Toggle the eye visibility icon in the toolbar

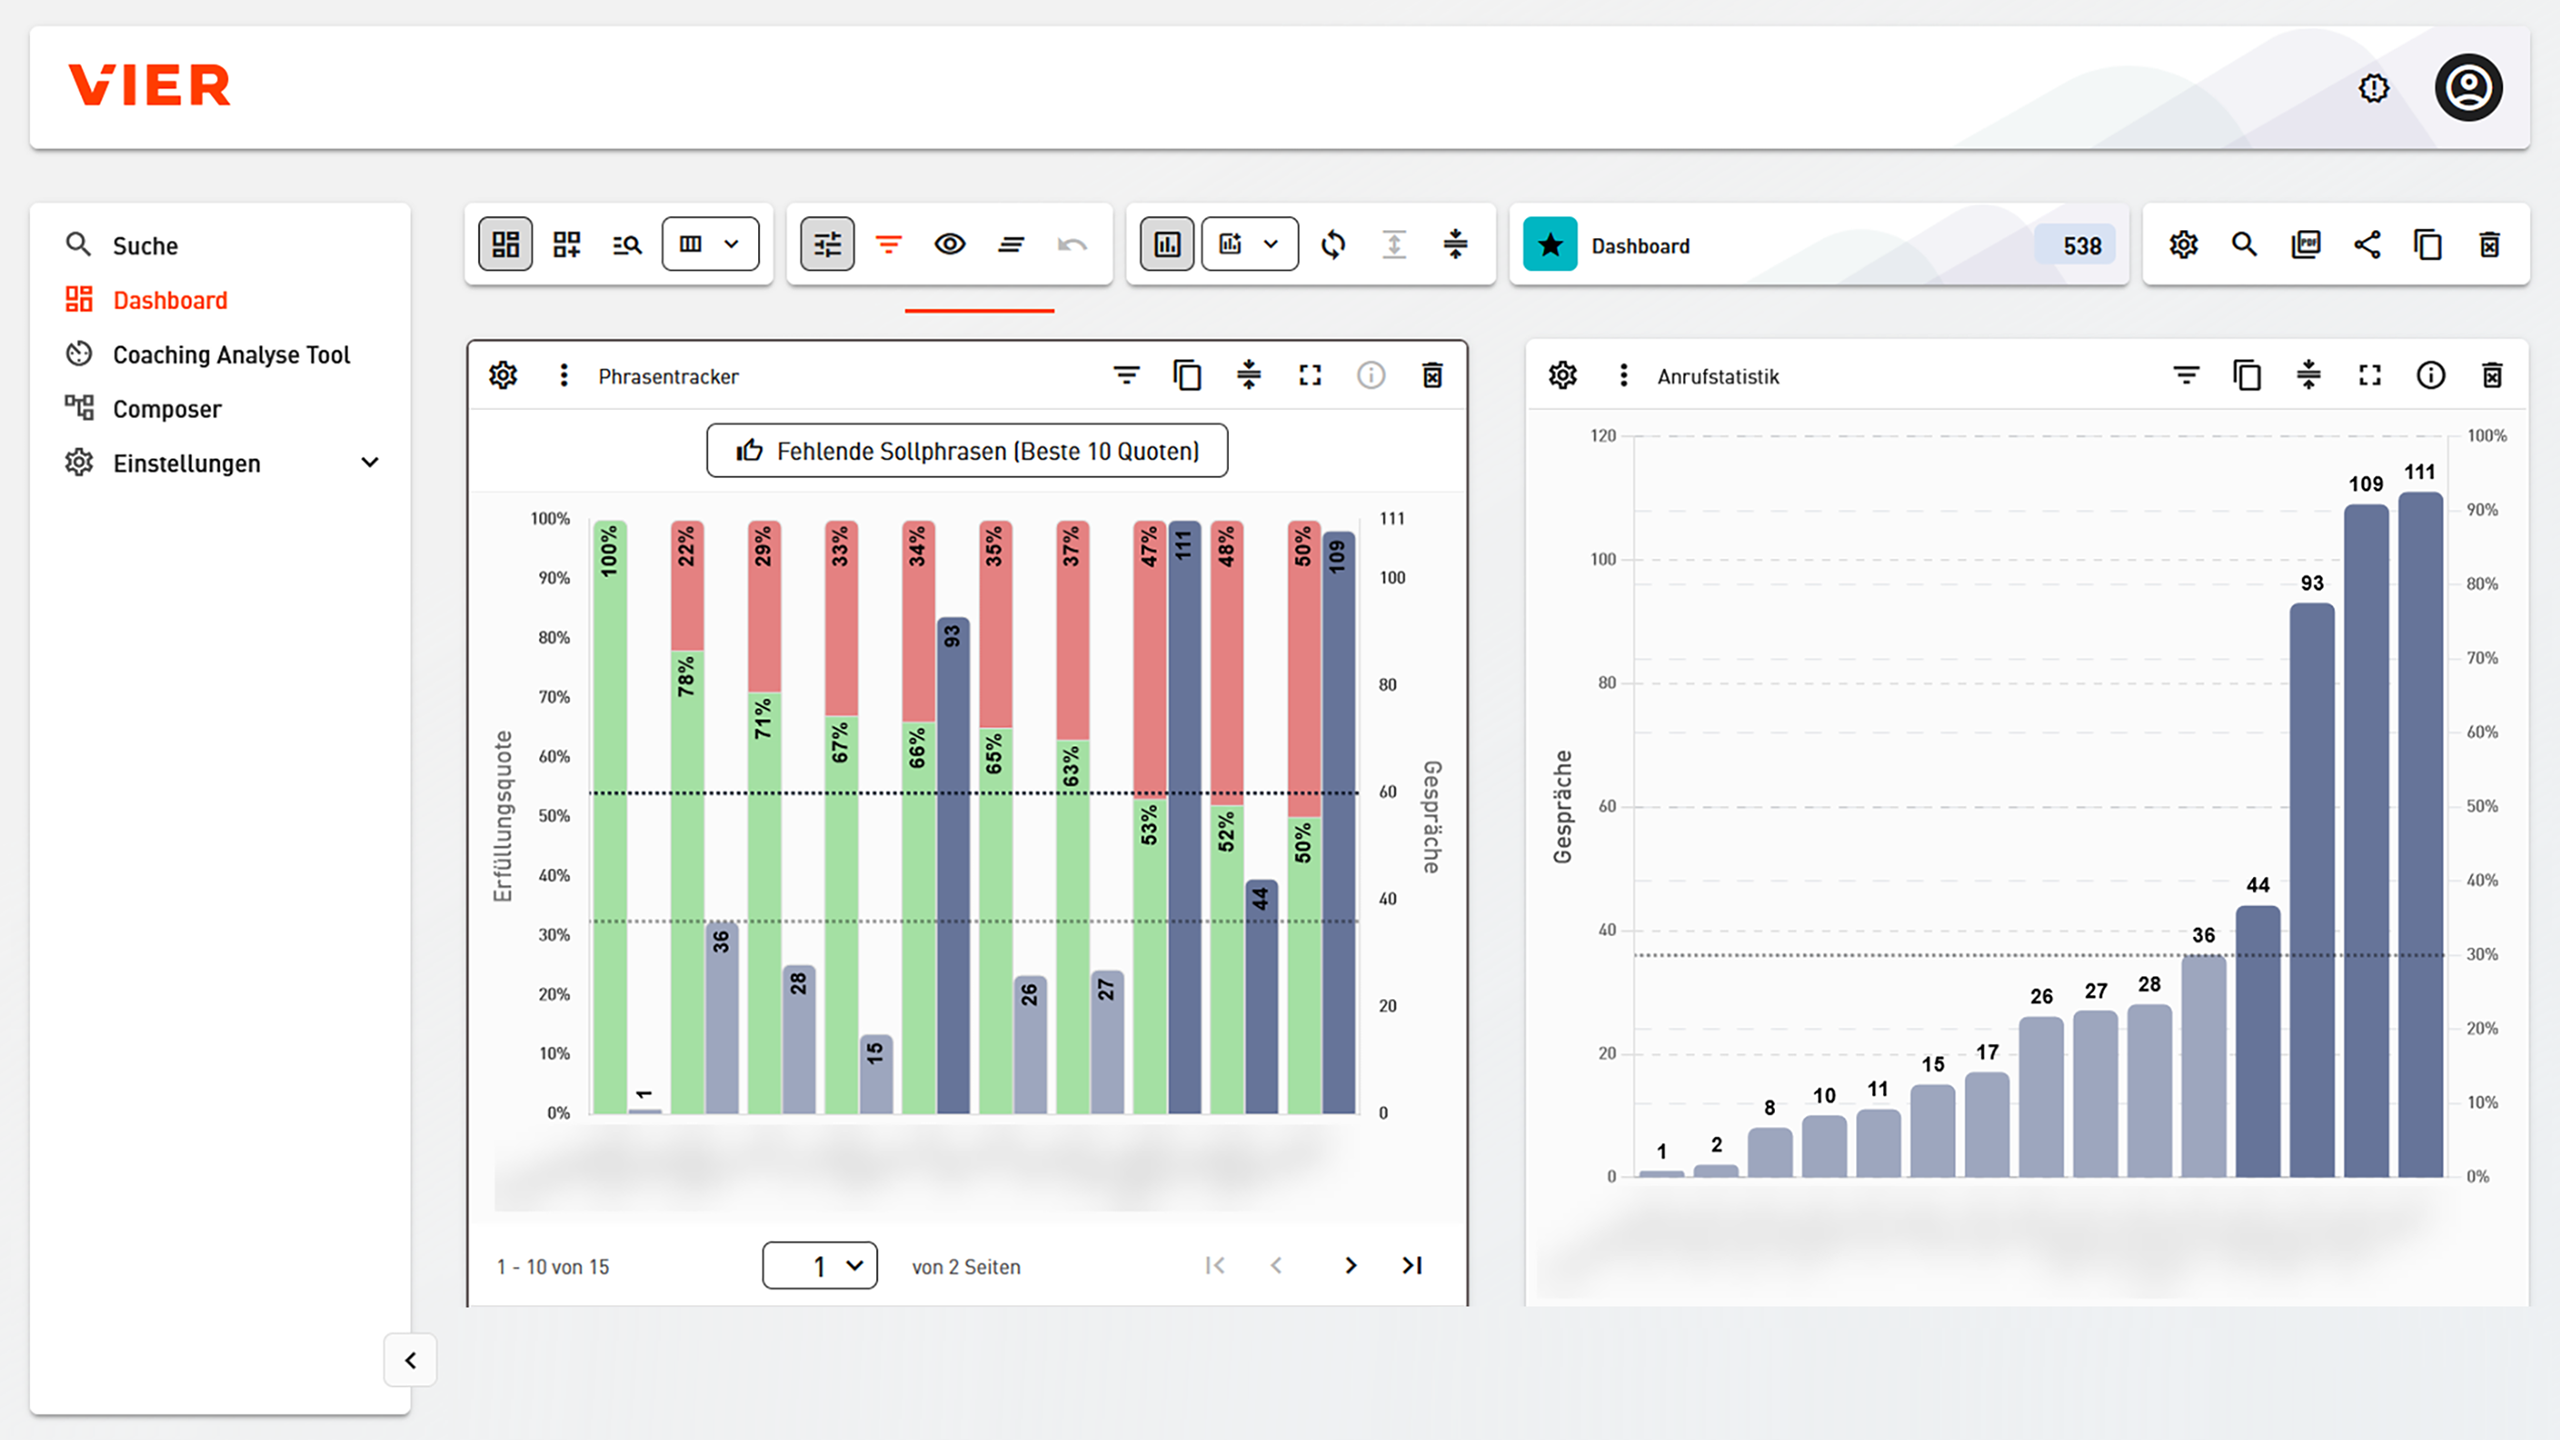point(949,245)
